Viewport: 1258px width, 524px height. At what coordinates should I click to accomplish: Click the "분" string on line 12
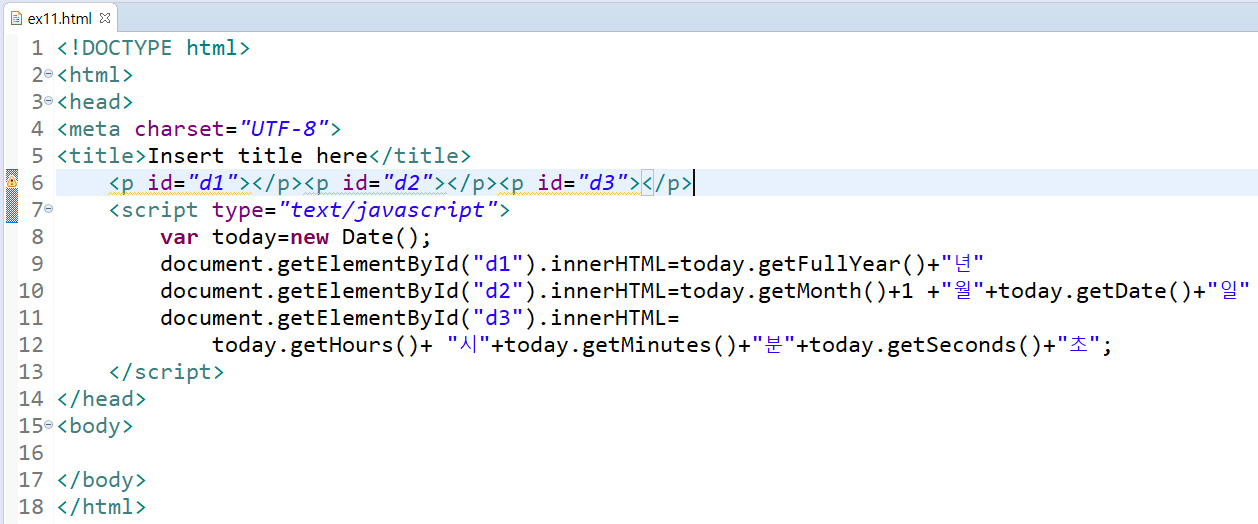pos(773,344)
